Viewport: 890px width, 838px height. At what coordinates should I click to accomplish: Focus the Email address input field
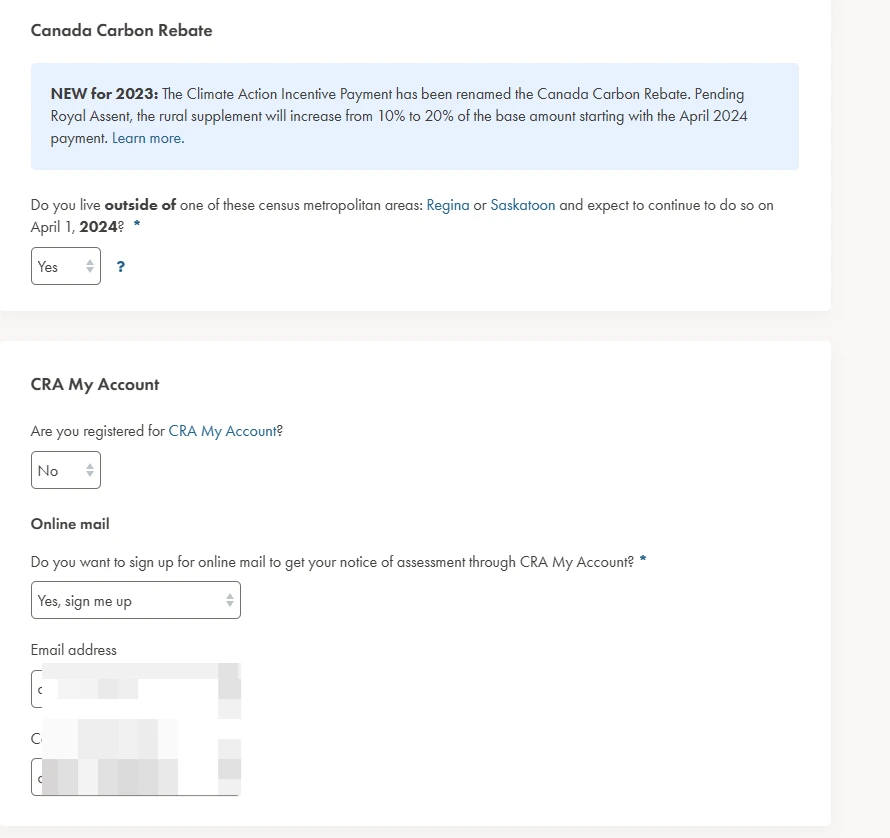point(135,690)
